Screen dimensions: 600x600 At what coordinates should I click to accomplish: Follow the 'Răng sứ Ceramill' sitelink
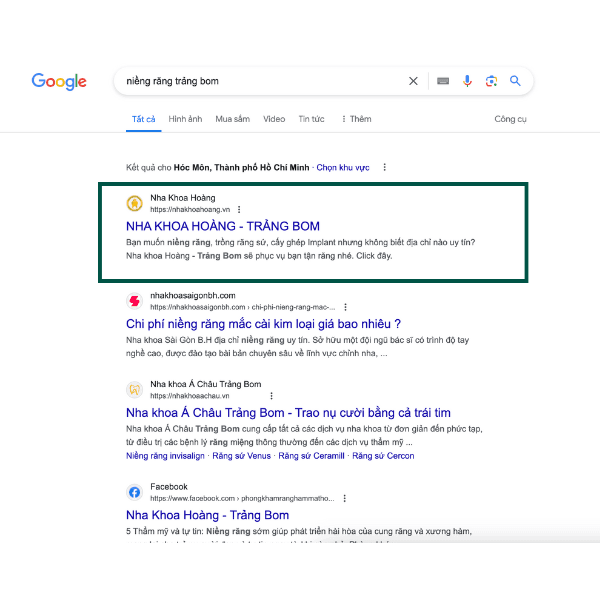(311, 456)
